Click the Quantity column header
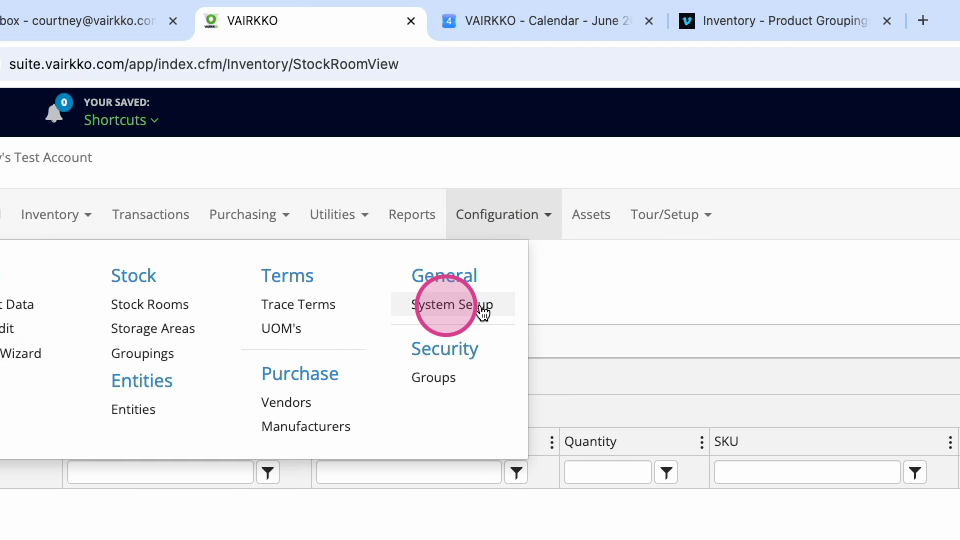This screenshot has height=540, width=960. pyautogui.click(x=590, y=441)
